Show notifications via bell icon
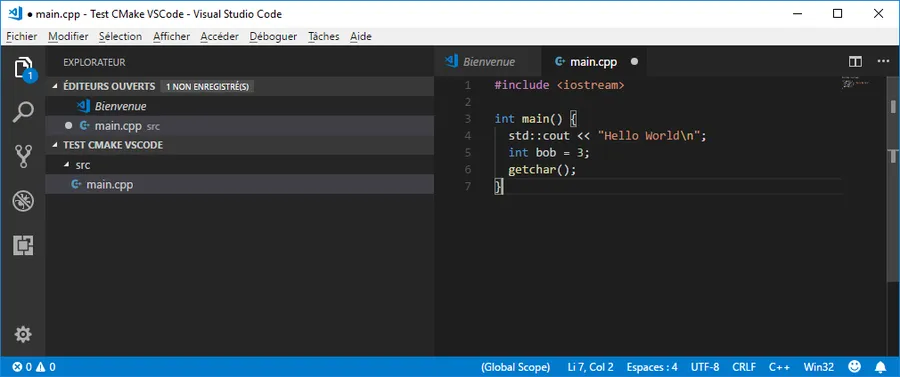Screen dimensions: 900x377 click(x=880, y=366)
